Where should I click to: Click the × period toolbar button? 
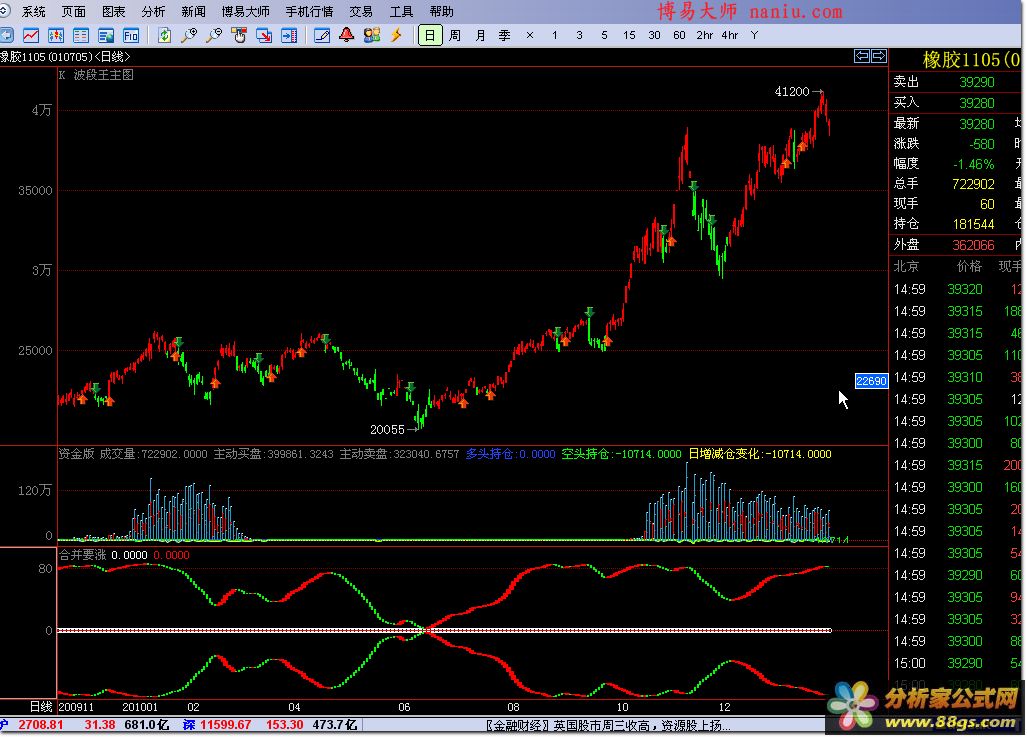pyautogui.click(x=530, y=35)
